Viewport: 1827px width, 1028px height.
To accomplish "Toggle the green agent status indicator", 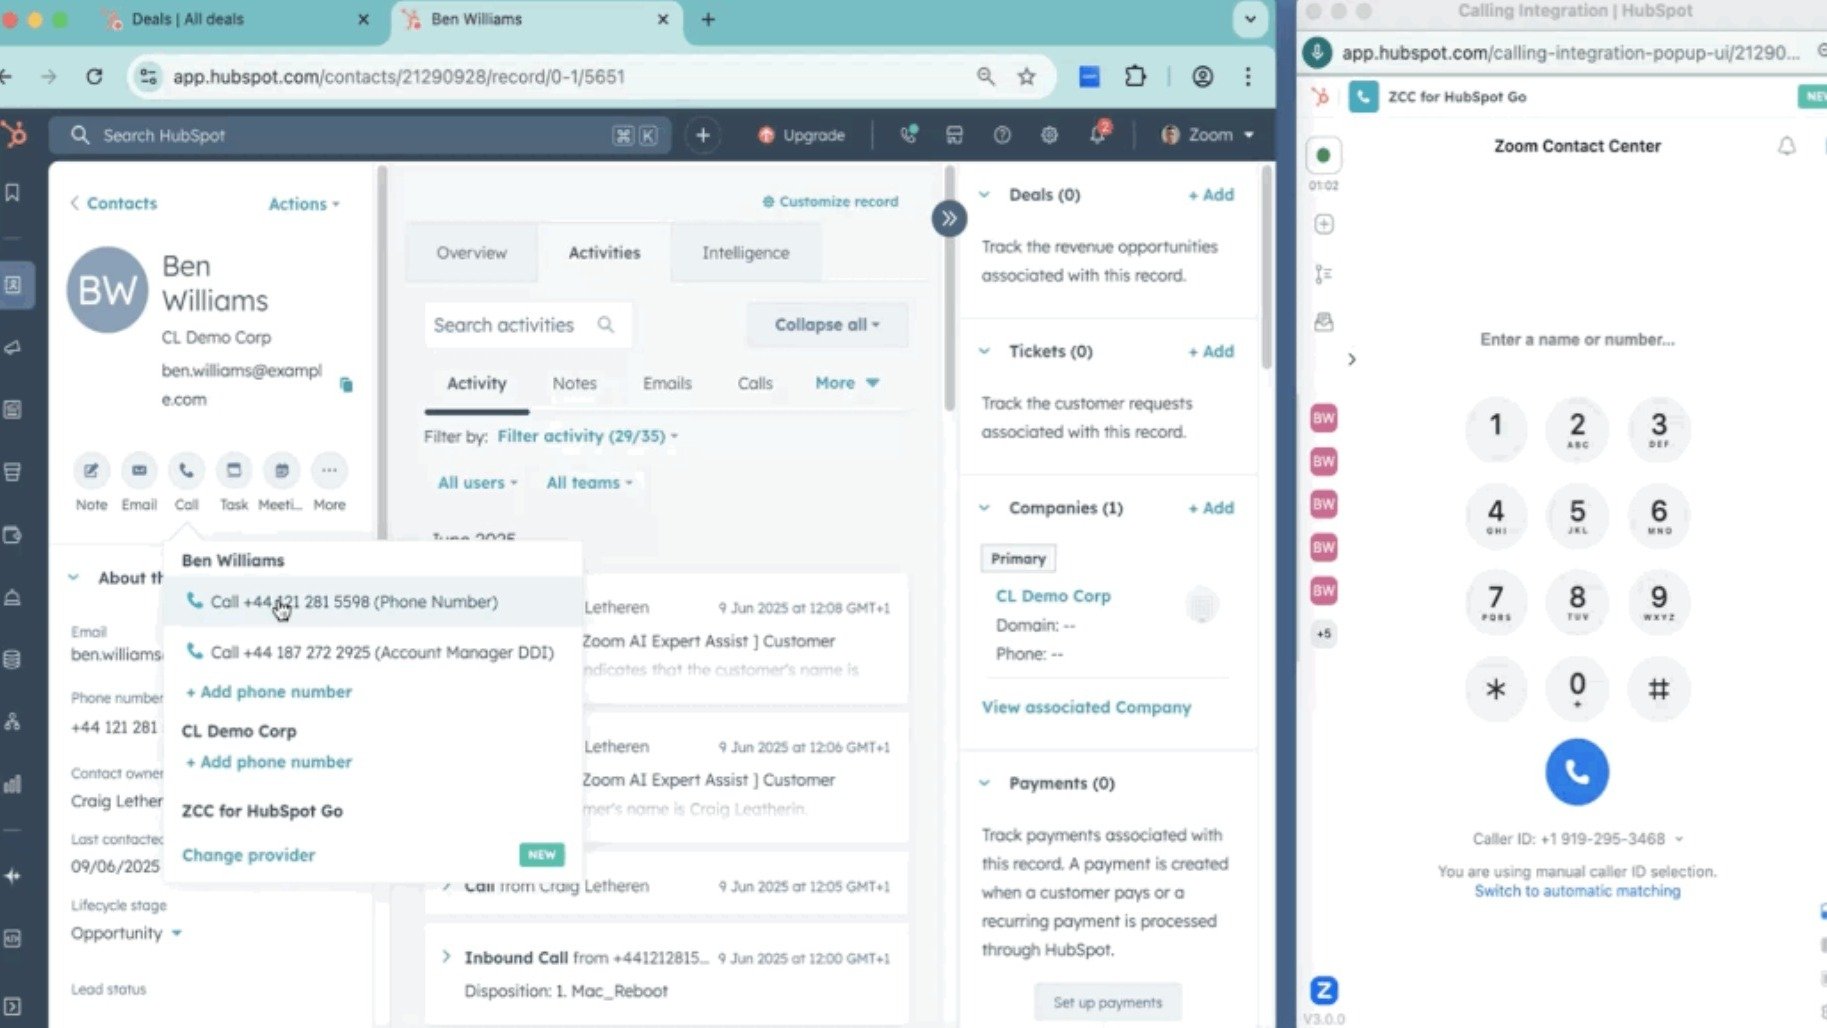I will [1323, 156].
